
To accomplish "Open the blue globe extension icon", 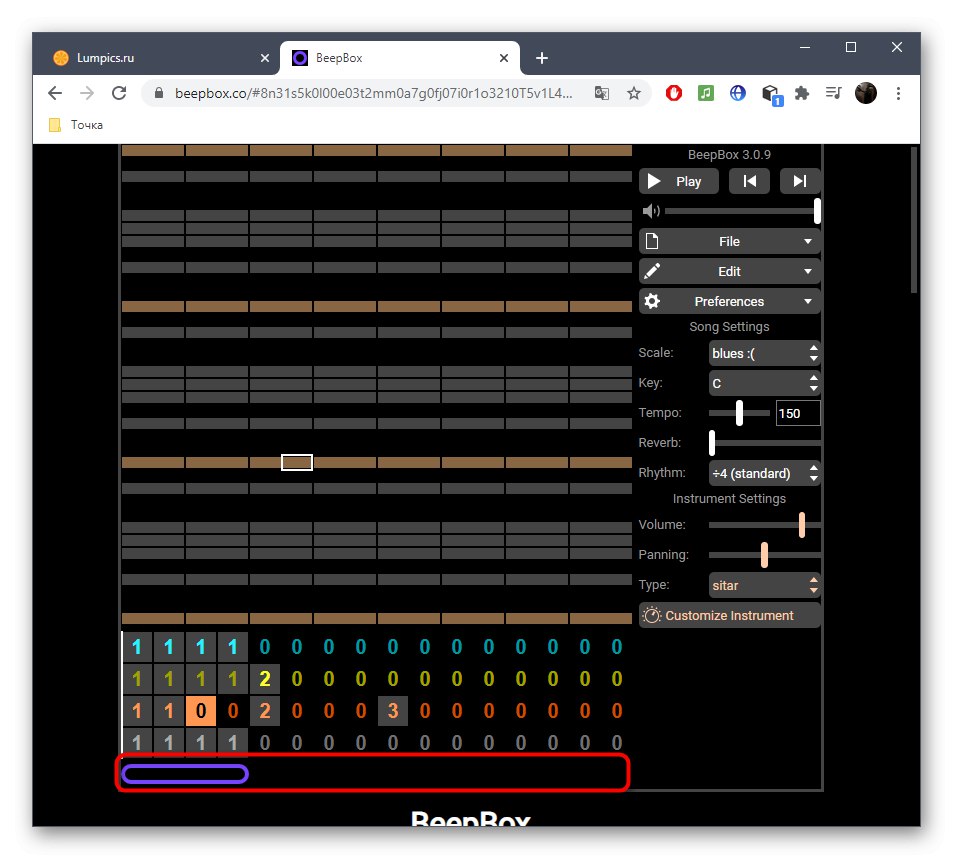I will (738, 93).
